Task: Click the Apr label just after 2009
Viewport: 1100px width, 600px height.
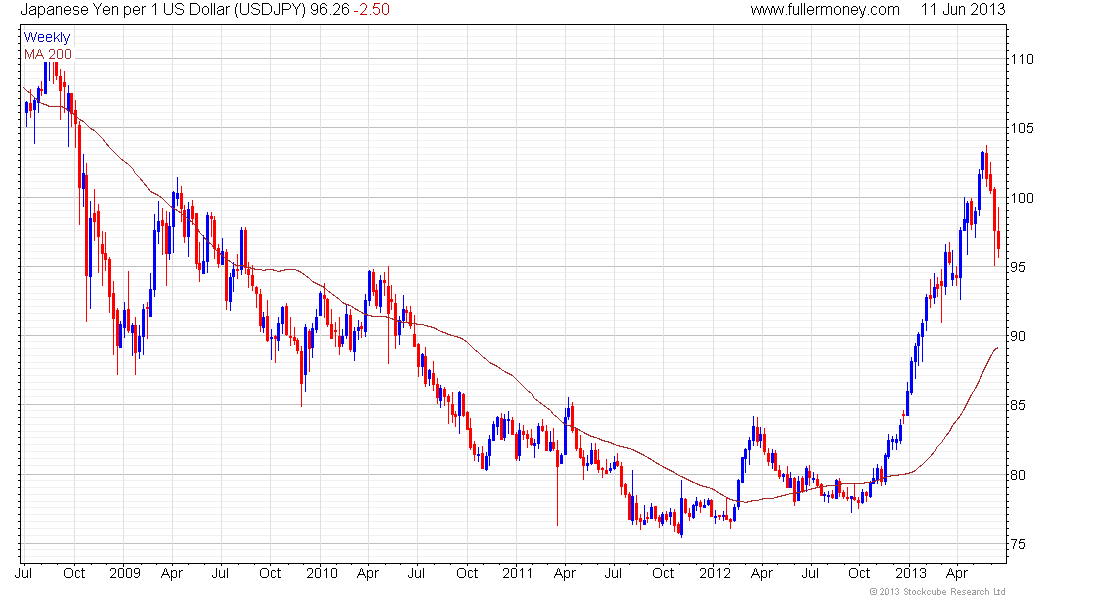Action: (x=172, y=574)
